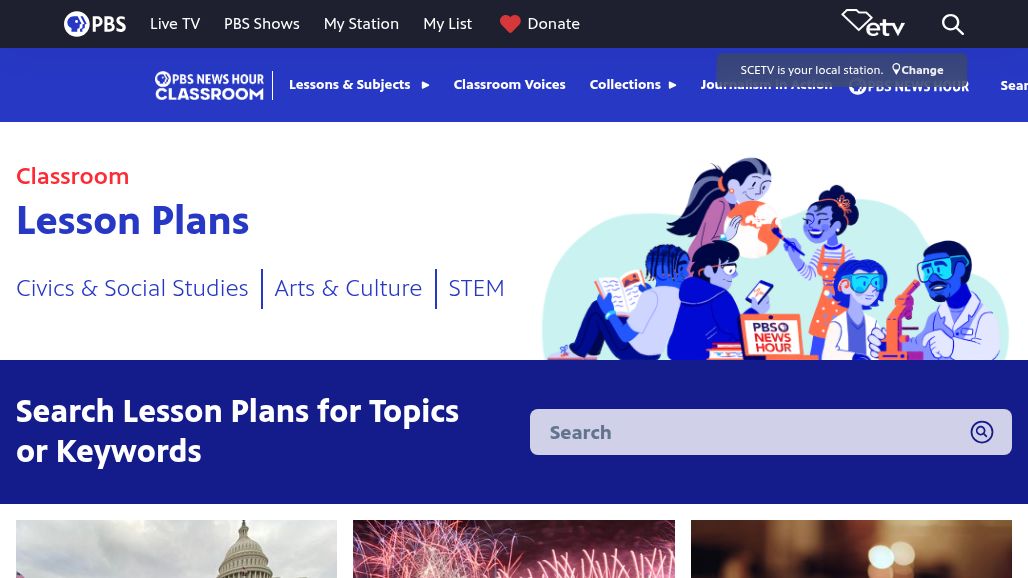
Task: Open the SCETV station logo
Action: [x=873, y=23]
